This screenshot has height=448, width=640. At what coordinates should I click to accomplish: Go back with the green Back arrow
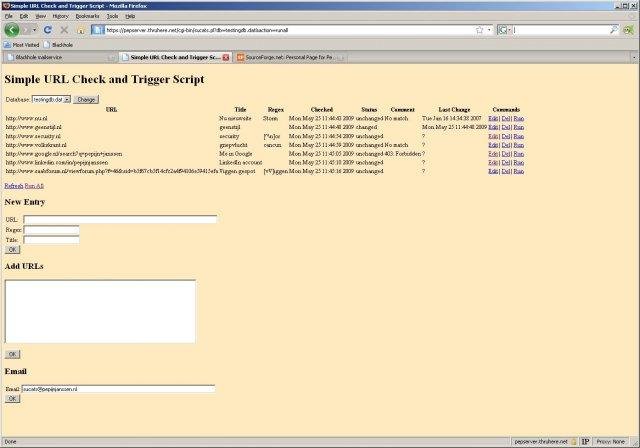[x=12, y=30]
